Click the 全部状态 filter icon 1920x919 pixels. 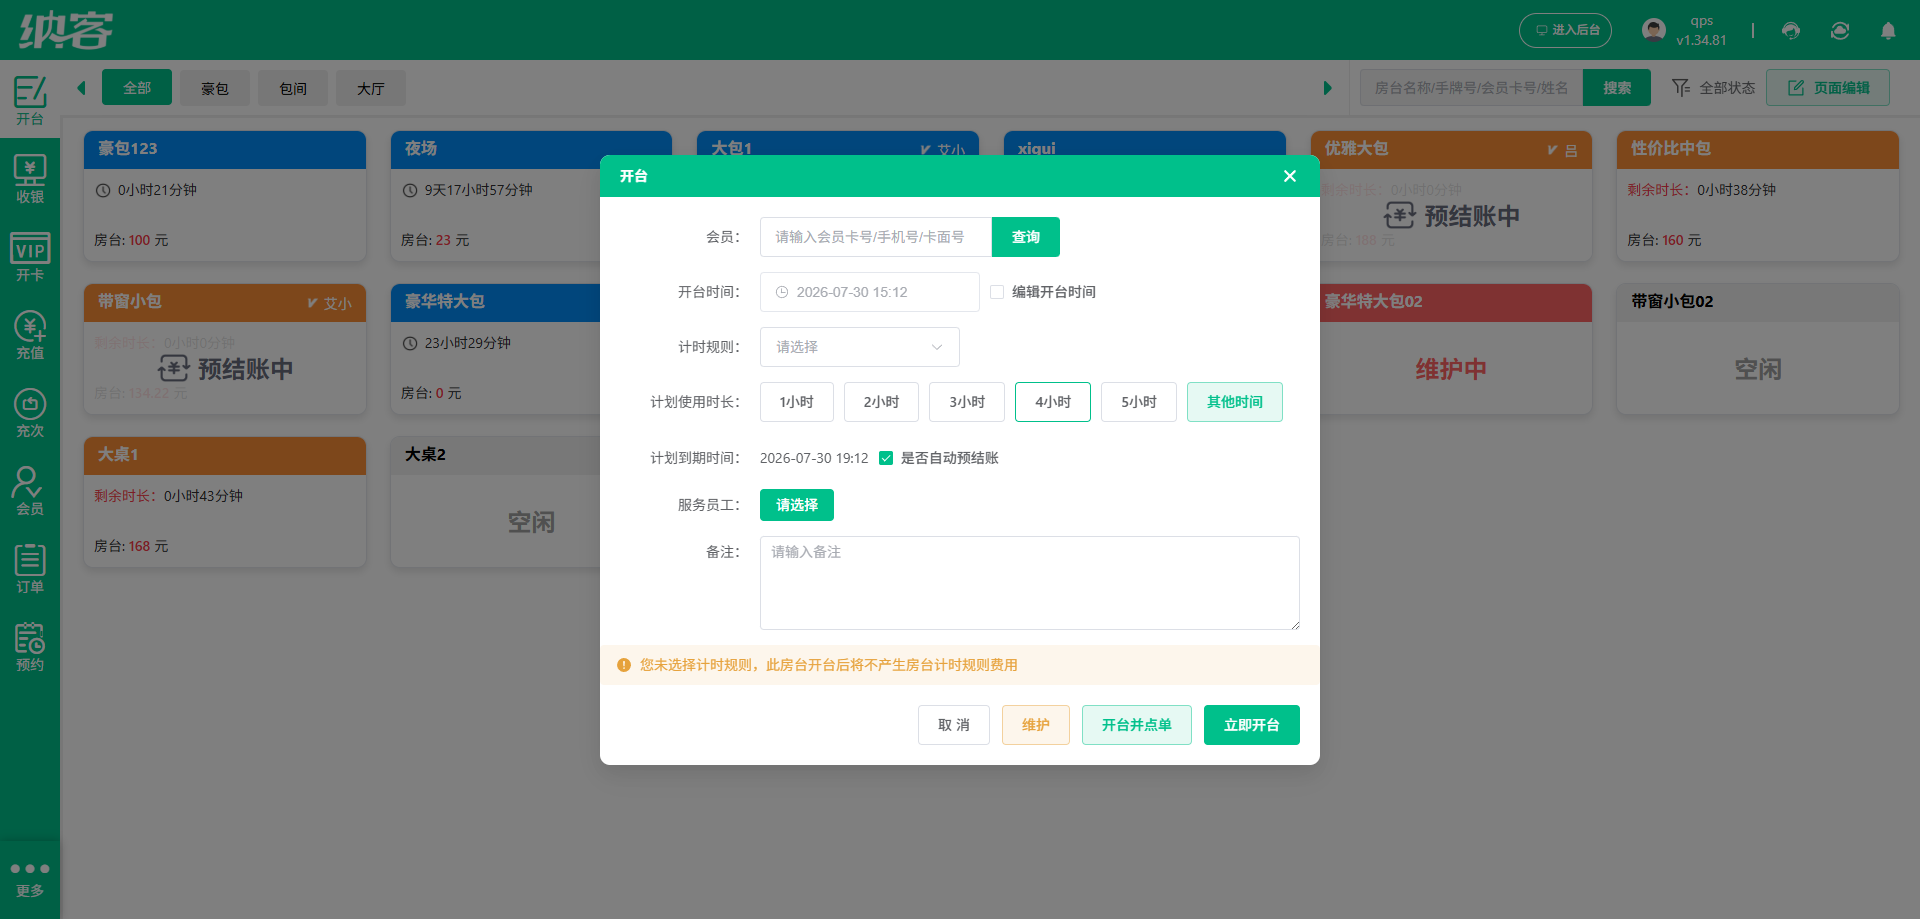coord(1681,88)
